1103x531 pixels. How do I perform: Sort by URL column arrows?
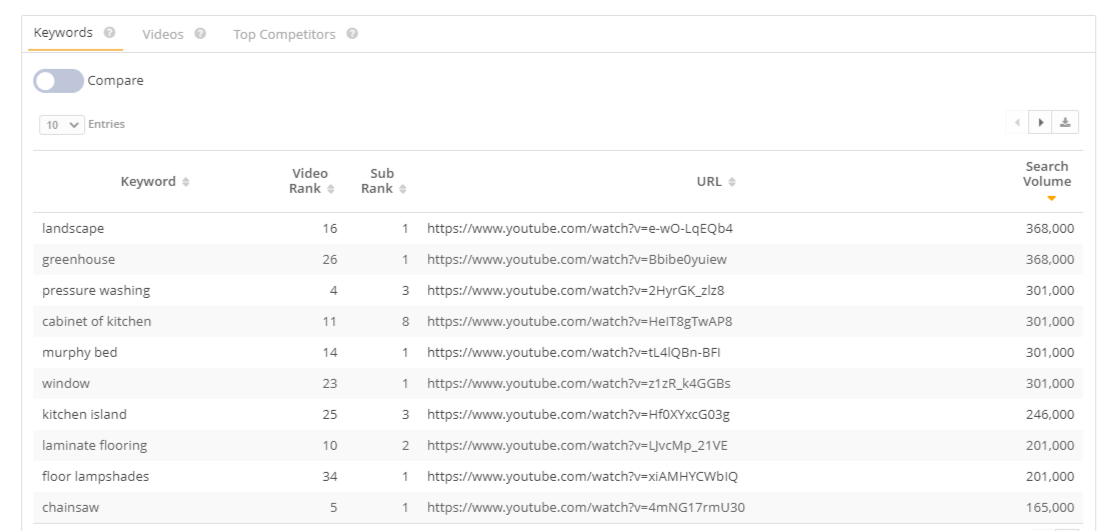coord(732,181)
